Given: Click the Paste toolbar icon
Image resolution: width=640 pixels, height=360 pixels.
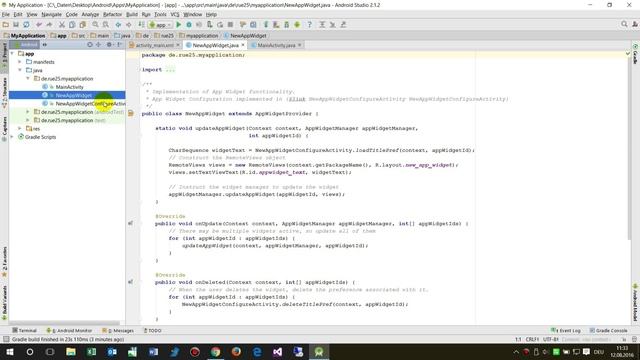Looking at the screenshot, I should click(x=82, y=25).
